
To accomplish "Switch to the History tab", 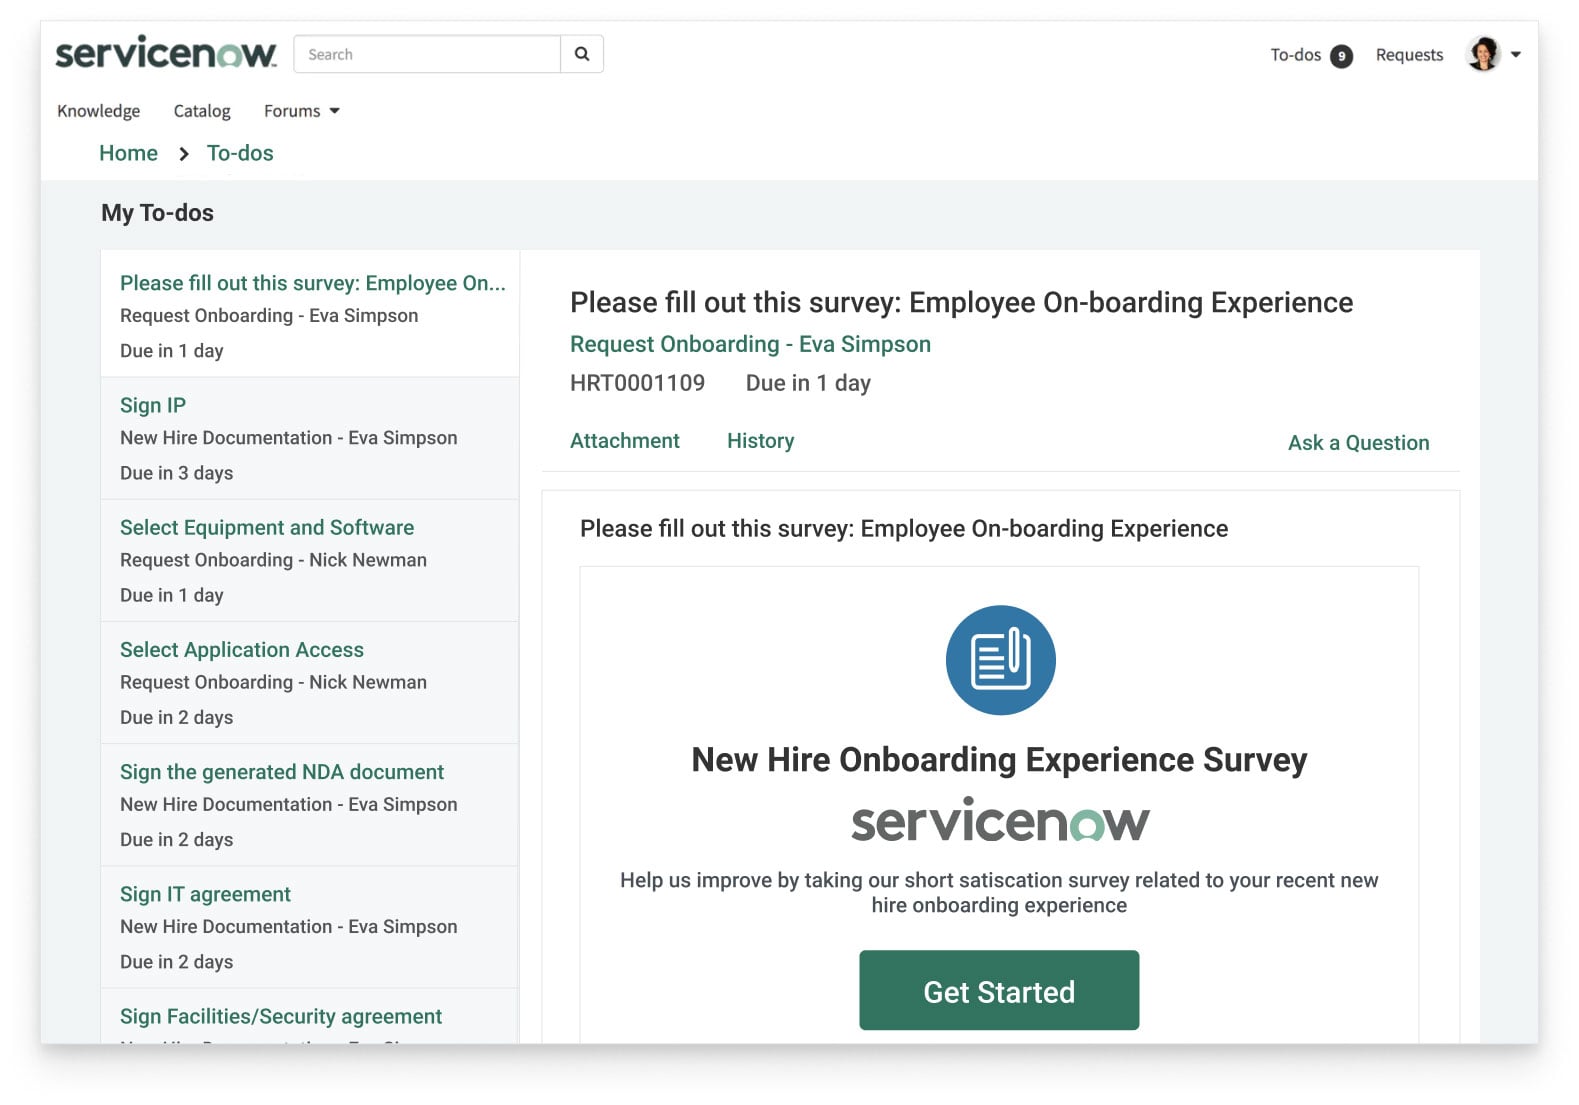I will pos(760,441).
